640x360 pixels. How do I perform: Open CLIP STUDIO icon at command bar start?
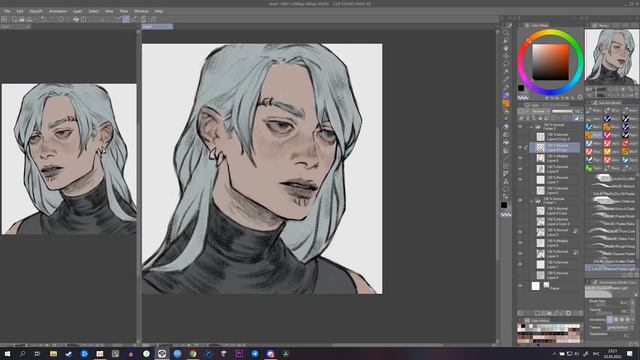[x=4, y=19]
